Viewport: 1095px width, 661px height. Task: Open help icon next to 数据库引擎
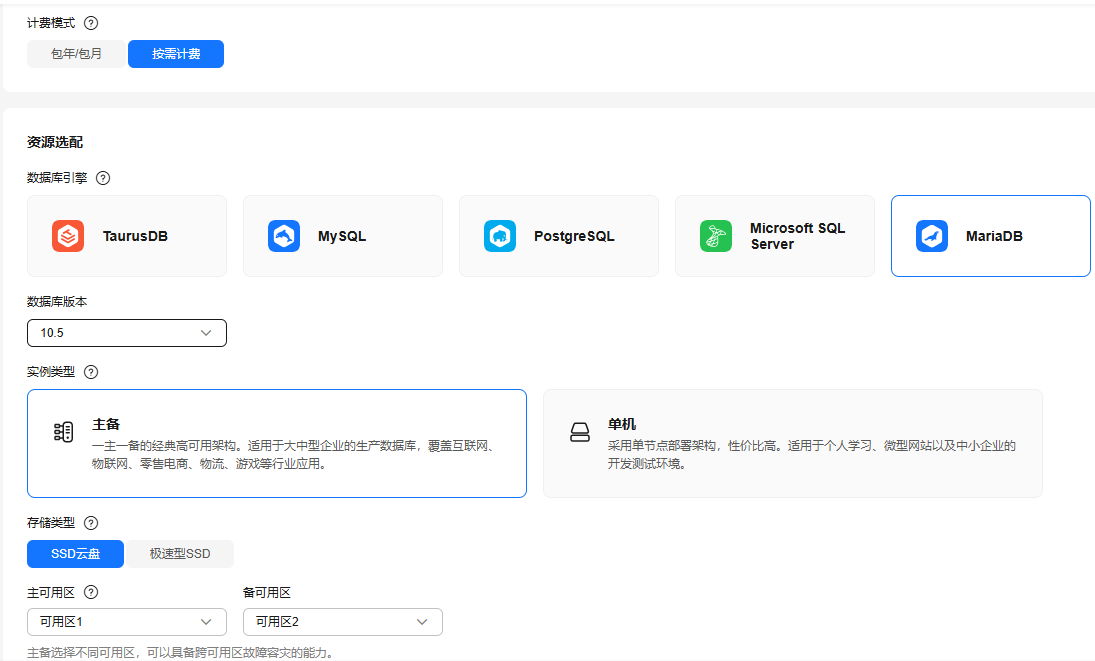tap(103, 178)
